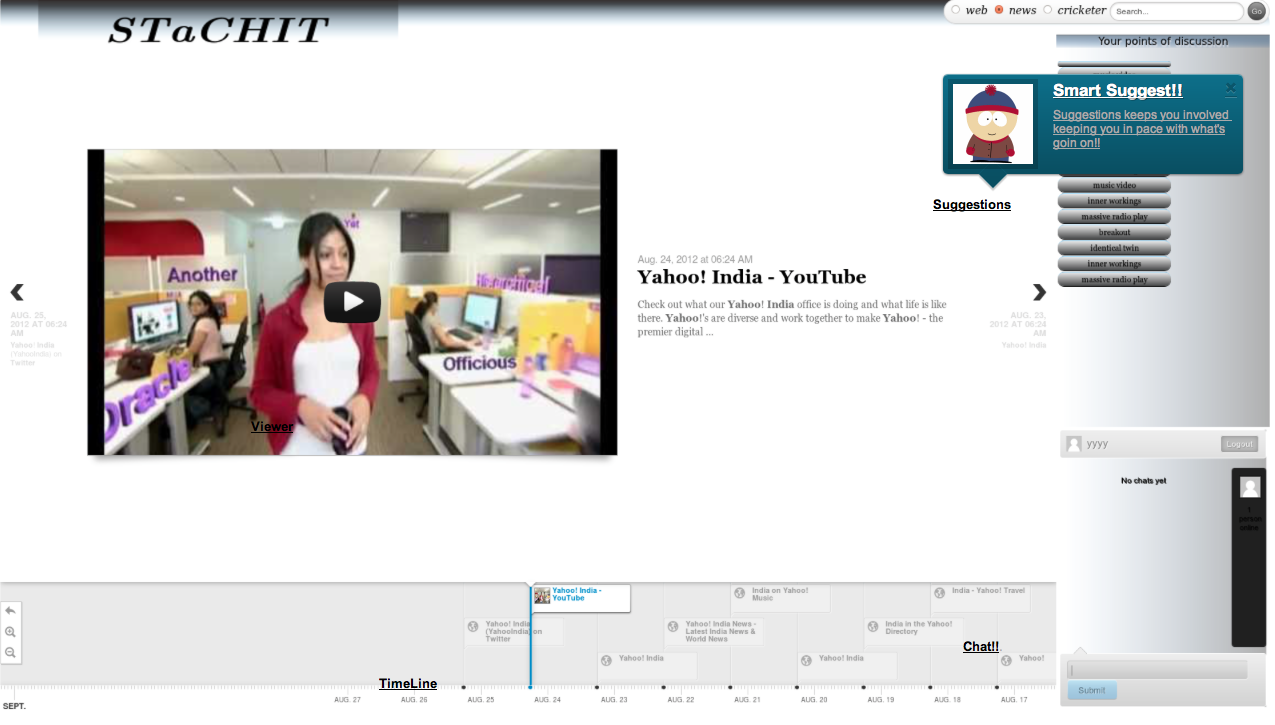This screenshot has width=1275, height=725.
Task: Click the STaCHIT logo
Action: tap(218, 30)
